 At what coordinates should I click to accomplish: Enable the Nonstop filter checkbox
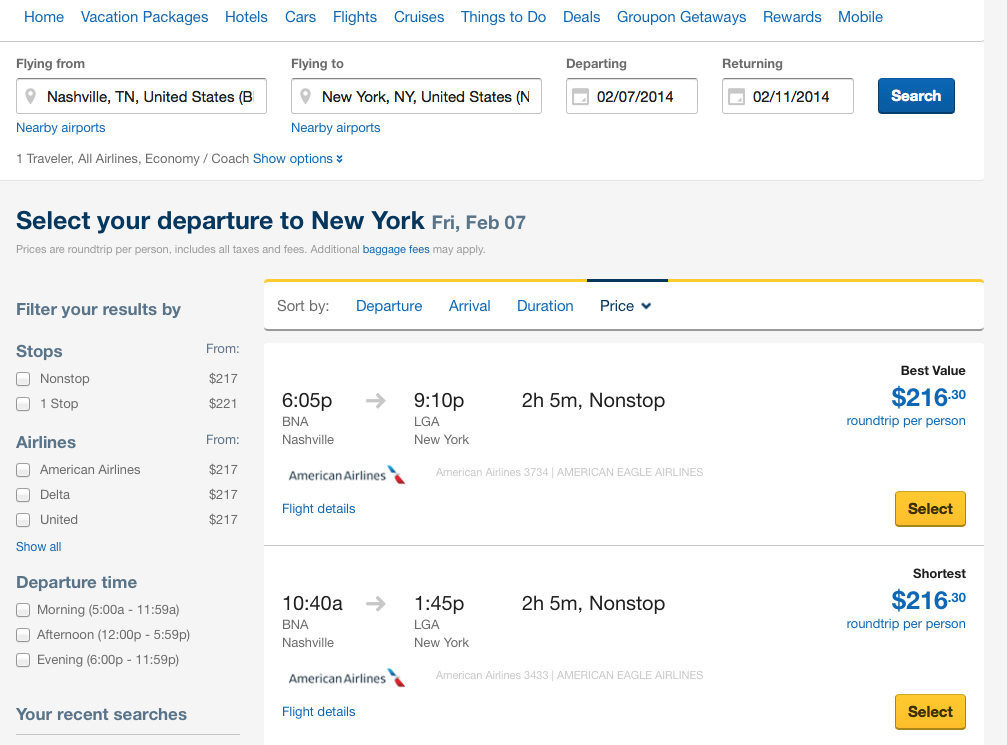(23, 379)
